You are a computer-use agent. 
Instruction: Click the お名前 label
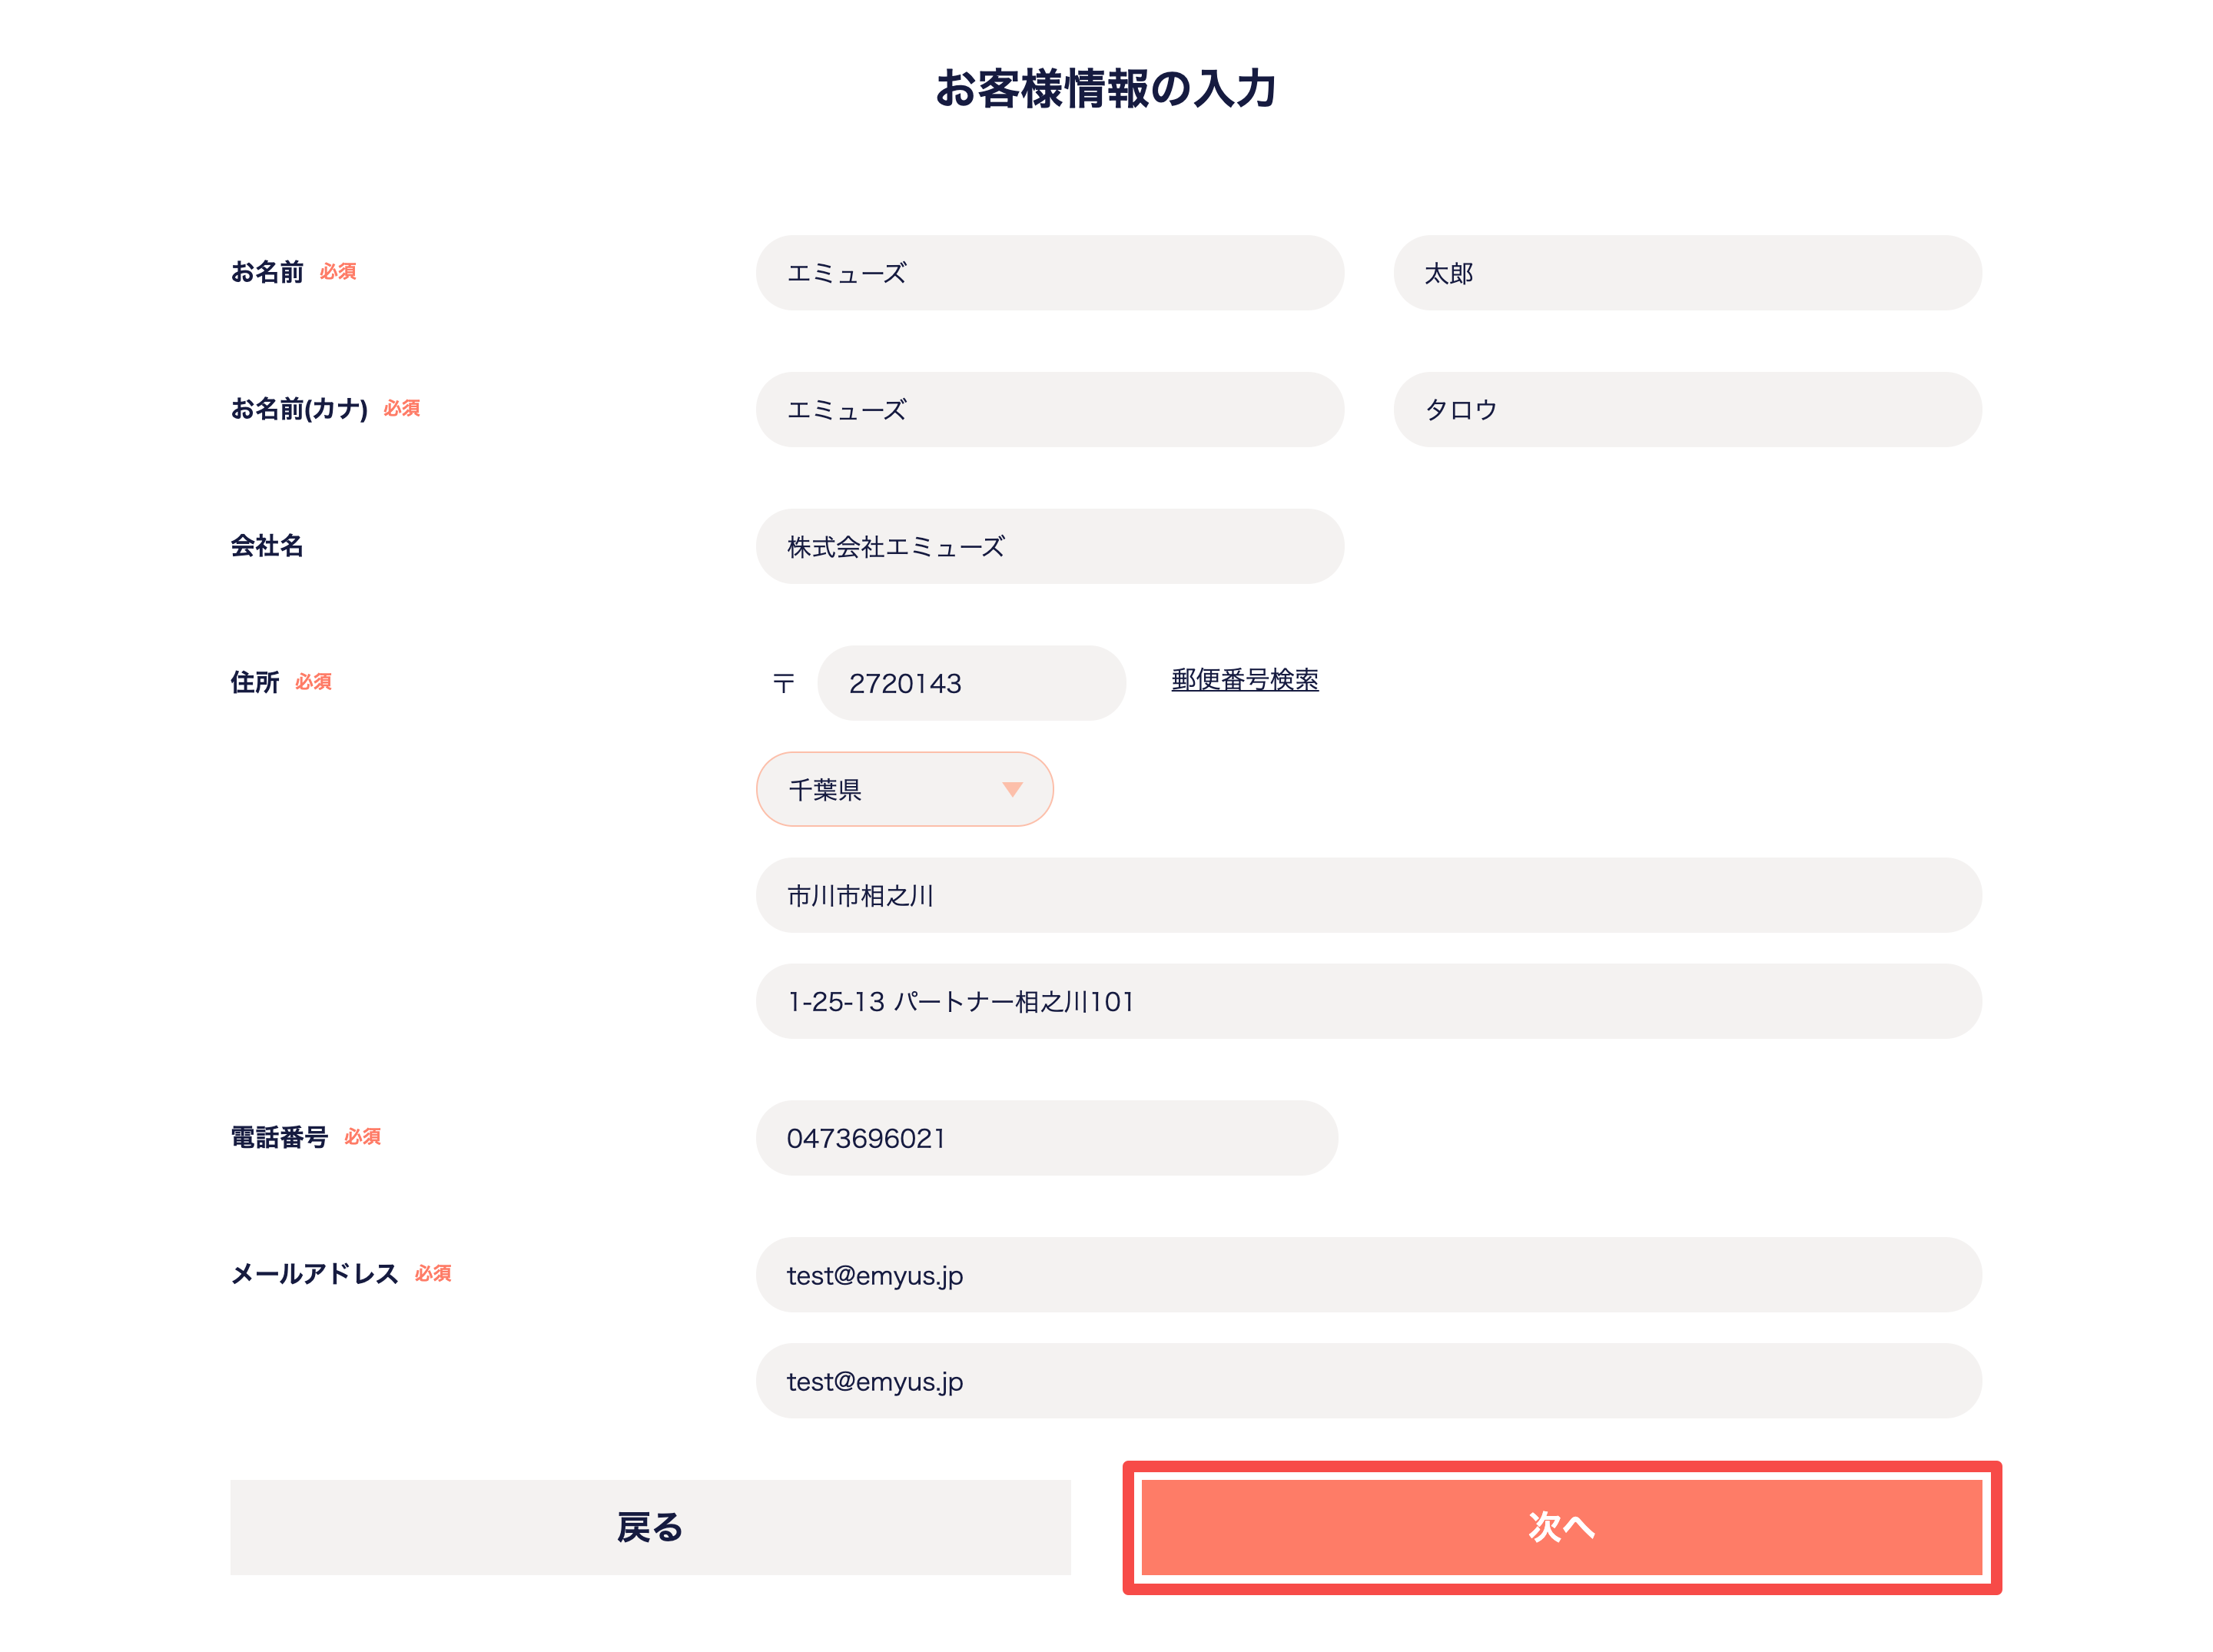pos(267,272)
